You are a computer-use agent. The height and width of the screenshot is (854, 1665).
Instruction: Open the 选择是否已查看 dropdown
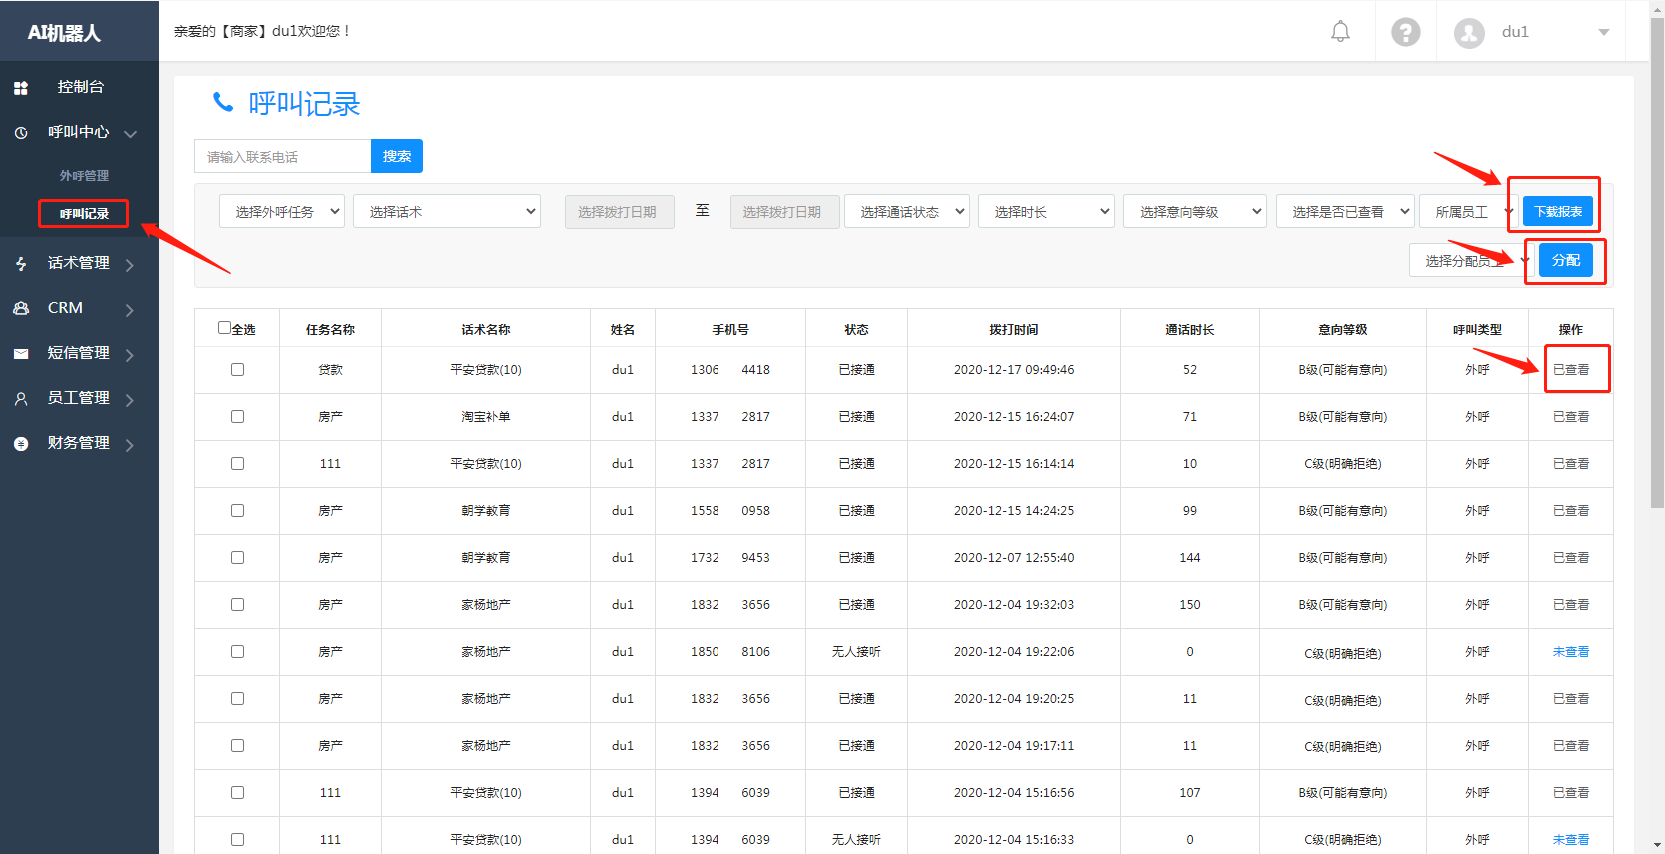tap(1345, 211)
